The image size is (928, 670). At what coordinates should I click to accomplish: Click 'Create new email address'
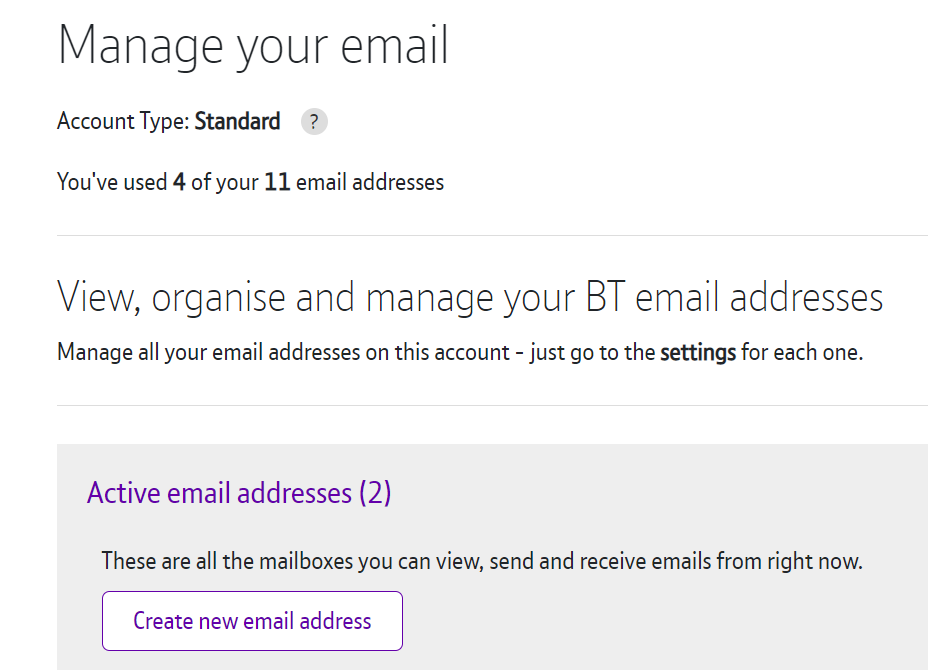point(251,620)
